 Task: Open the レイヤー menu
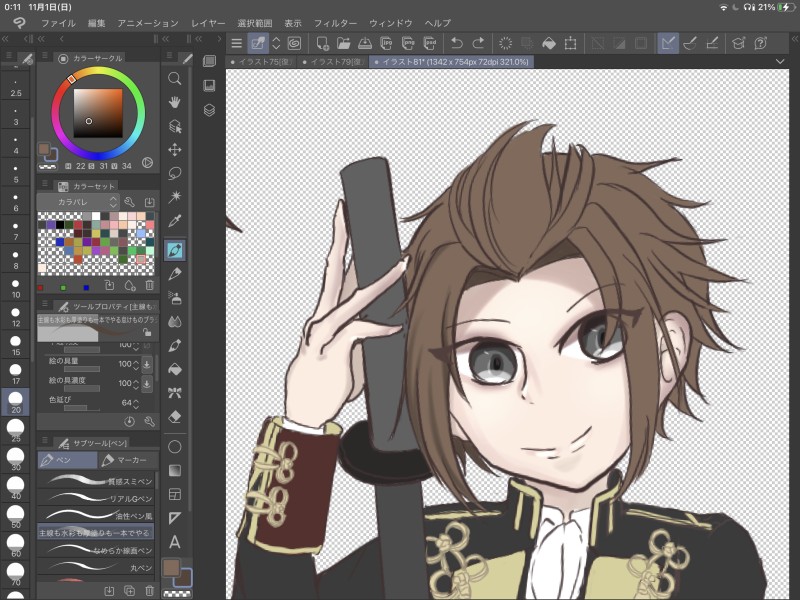click(x=208, y=23)
